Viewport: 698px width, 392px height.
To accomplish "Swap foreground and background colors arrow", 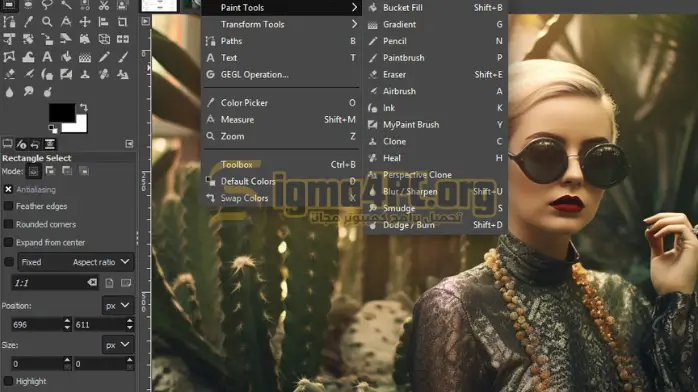I will (83, 107).
